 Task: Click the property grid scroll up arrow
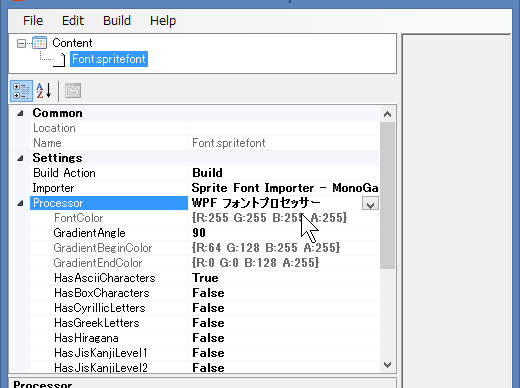pyautogui.click(x=387, y=114)
